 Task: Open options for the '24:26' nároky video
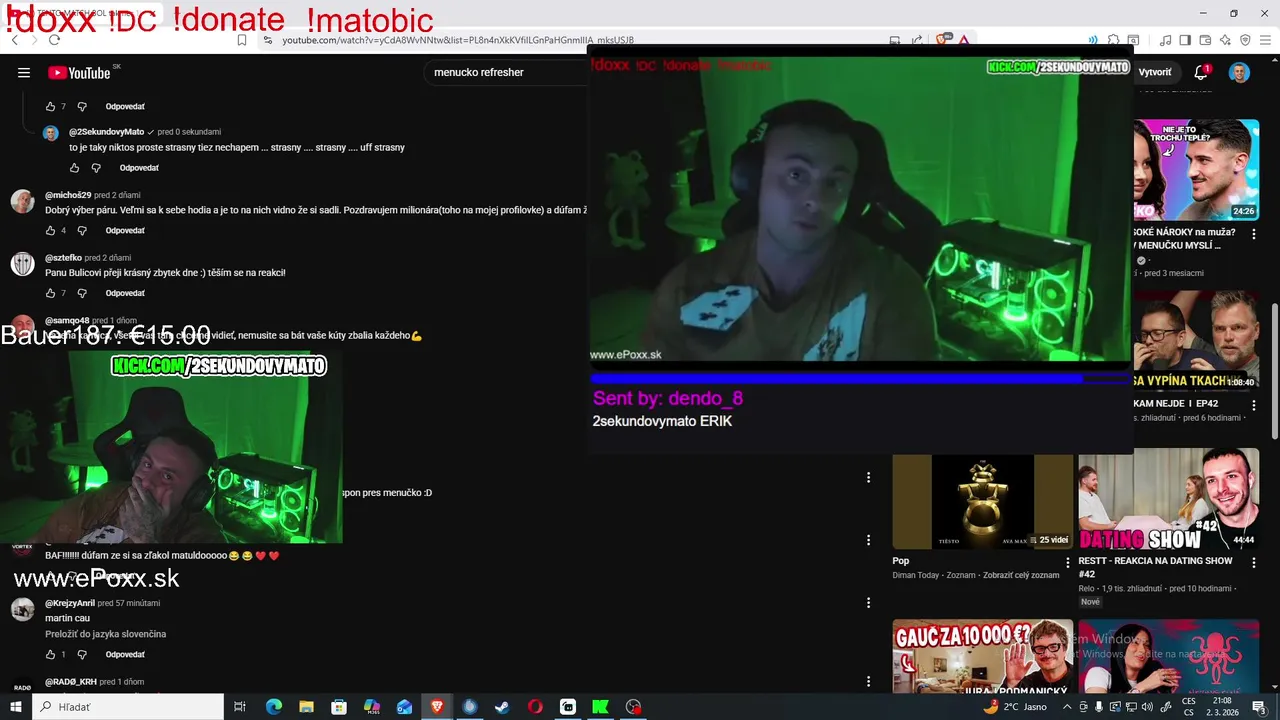pos(1254,235)
